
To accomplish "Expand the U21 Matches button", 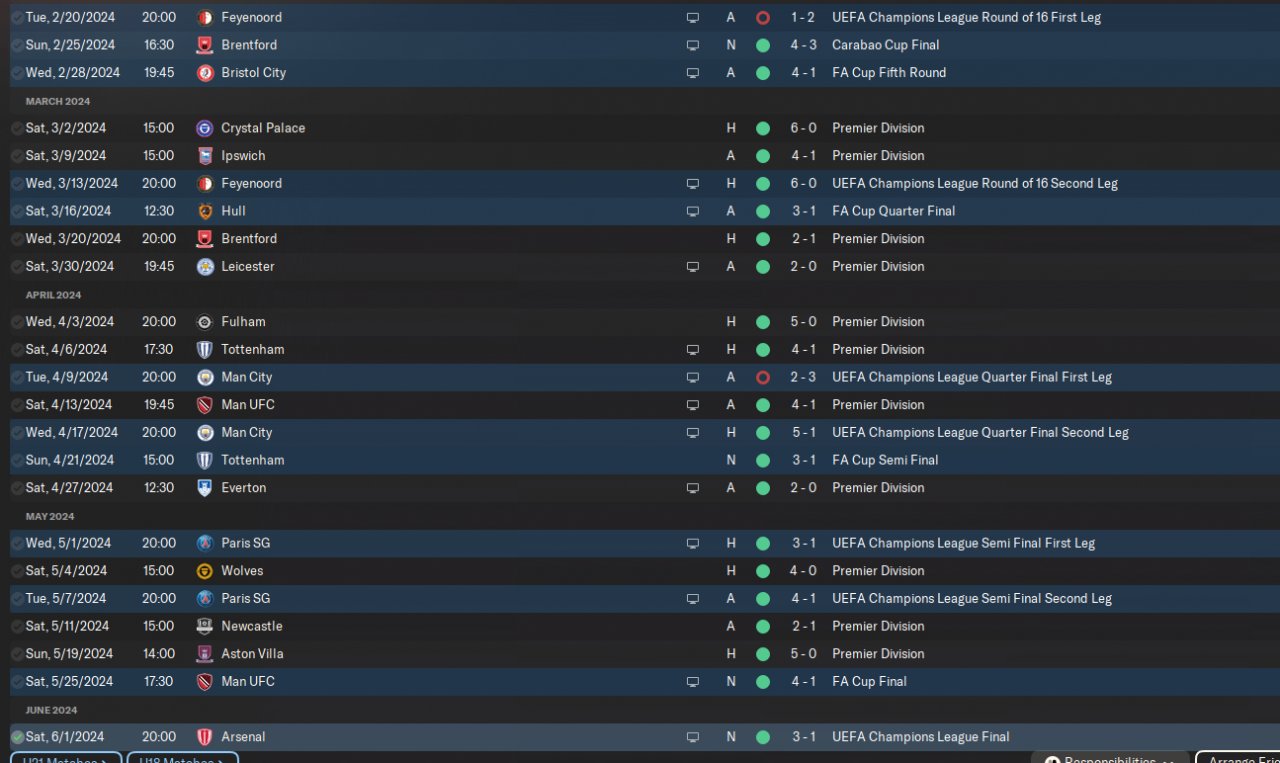I will (x=66, y=758).
